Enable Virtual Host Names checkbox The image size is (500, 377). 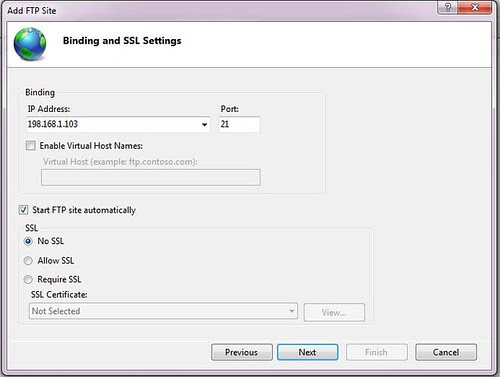[x=31, y=146]
